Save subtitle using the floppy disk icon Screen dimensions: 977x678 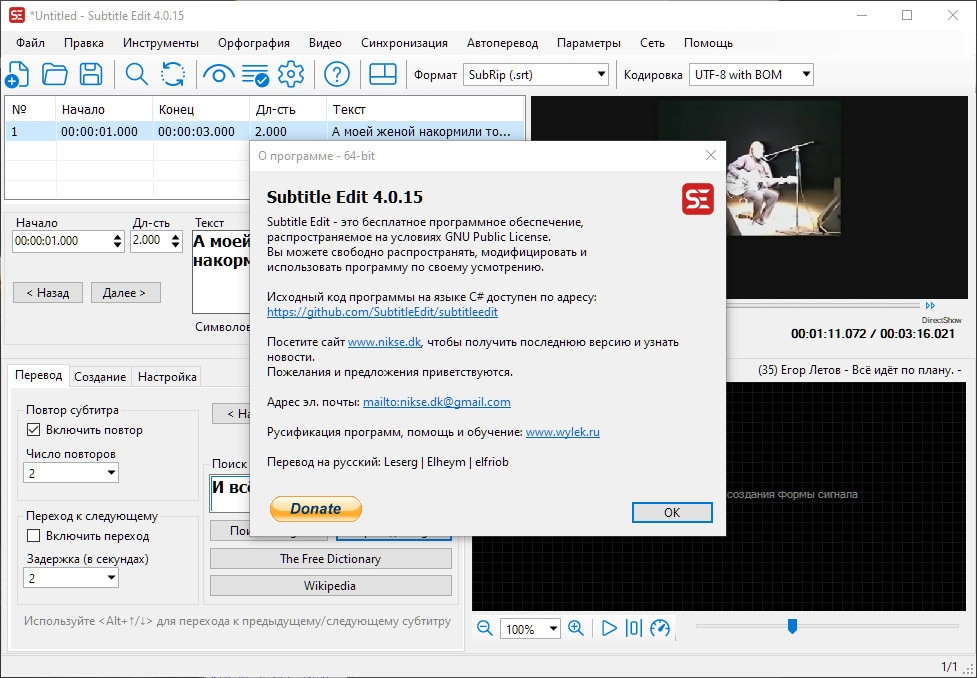click(91, 75)
